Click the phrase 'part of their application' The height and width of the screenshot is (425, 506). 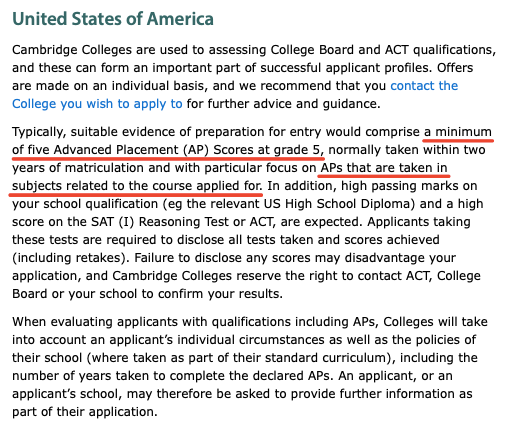click(x=83, y=412)
